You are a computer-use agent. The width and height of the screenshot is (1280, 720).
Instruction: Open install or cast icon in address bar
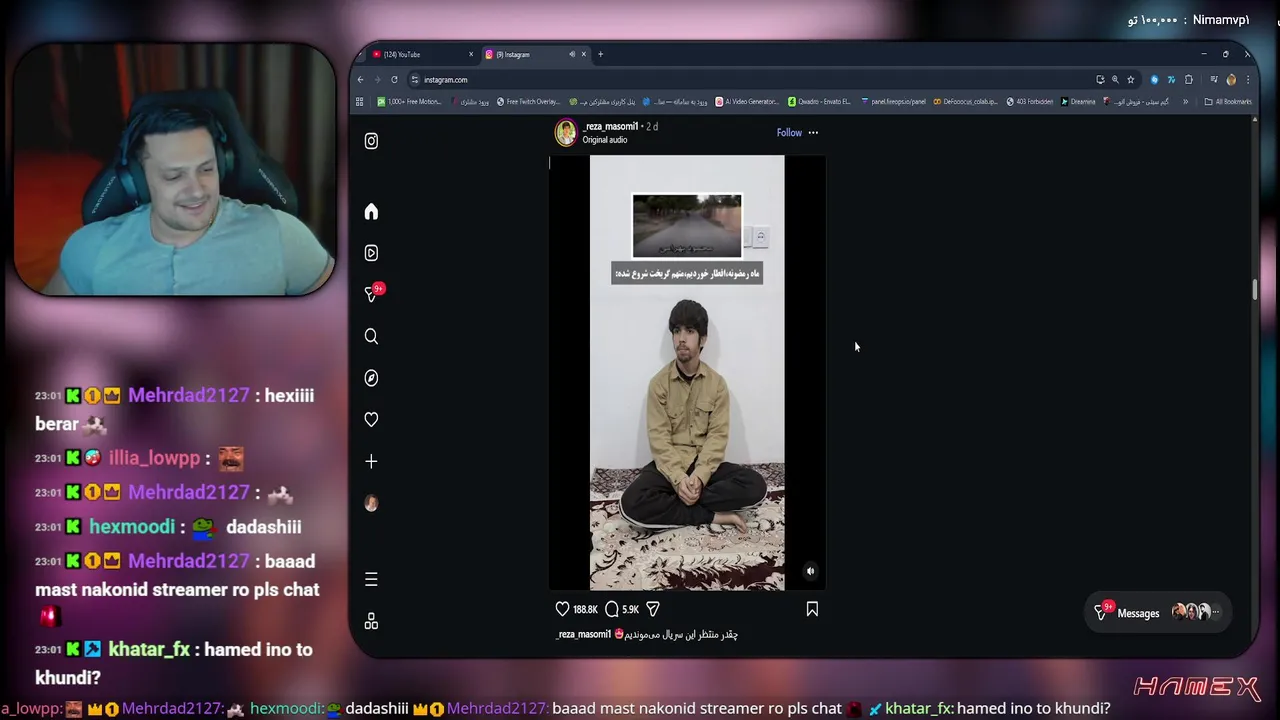click(x=1100, y=80)
